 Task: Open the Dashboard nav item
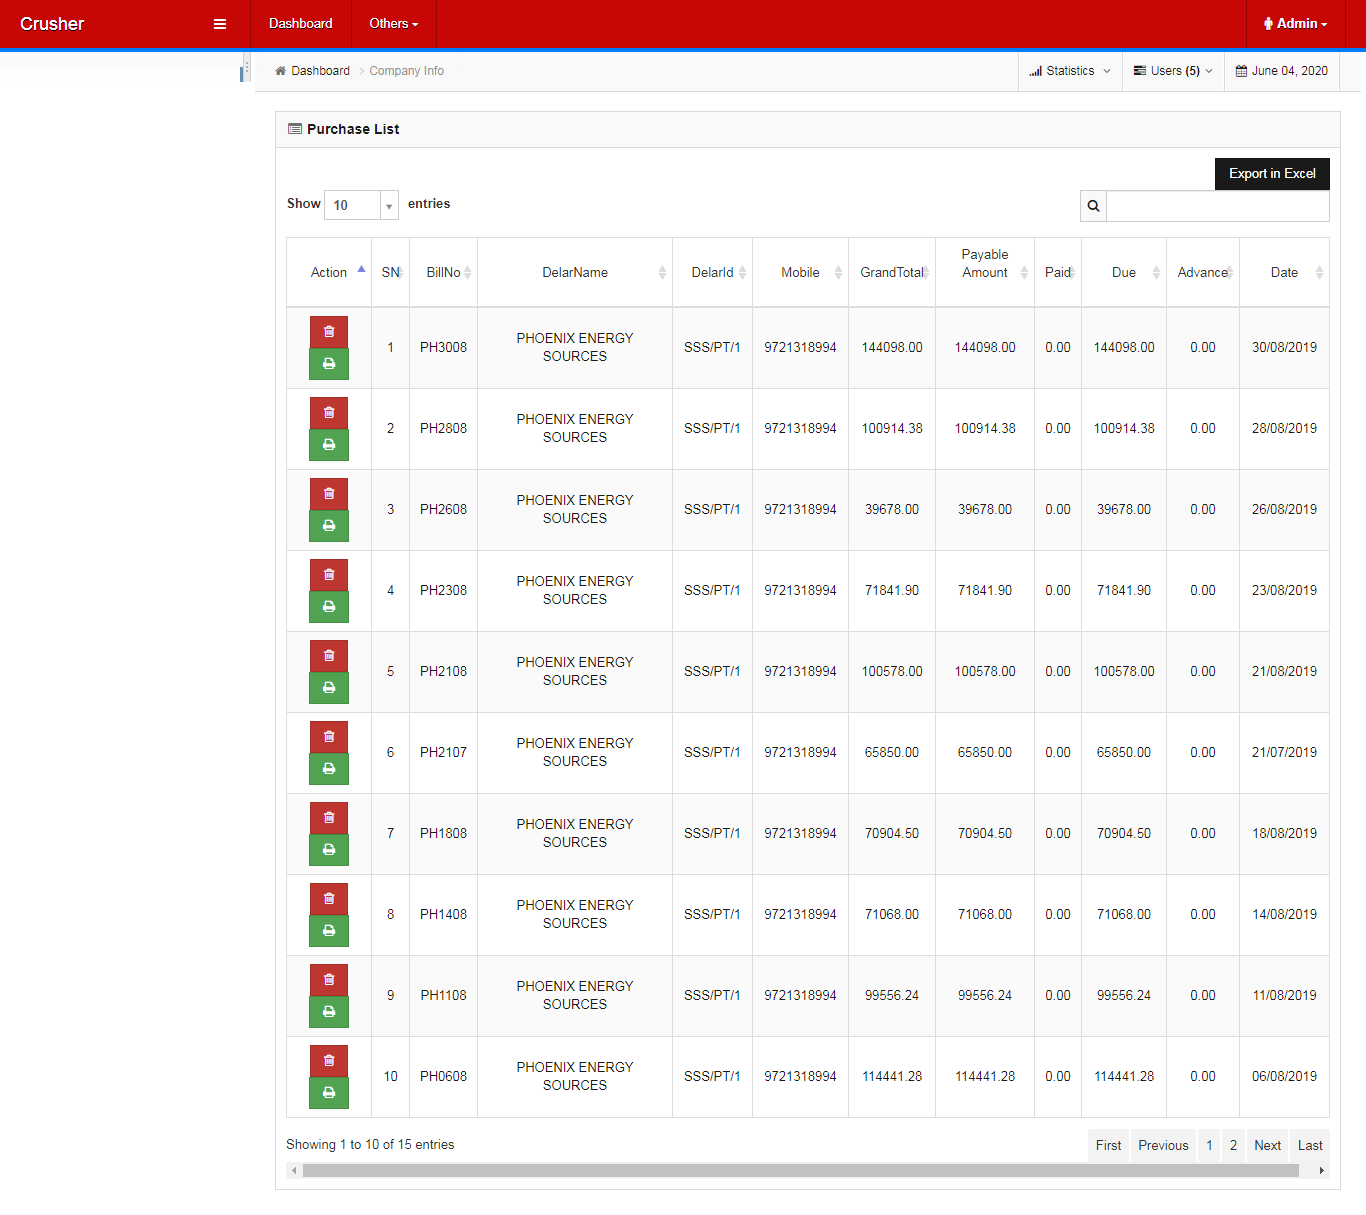tap(301, 24)
